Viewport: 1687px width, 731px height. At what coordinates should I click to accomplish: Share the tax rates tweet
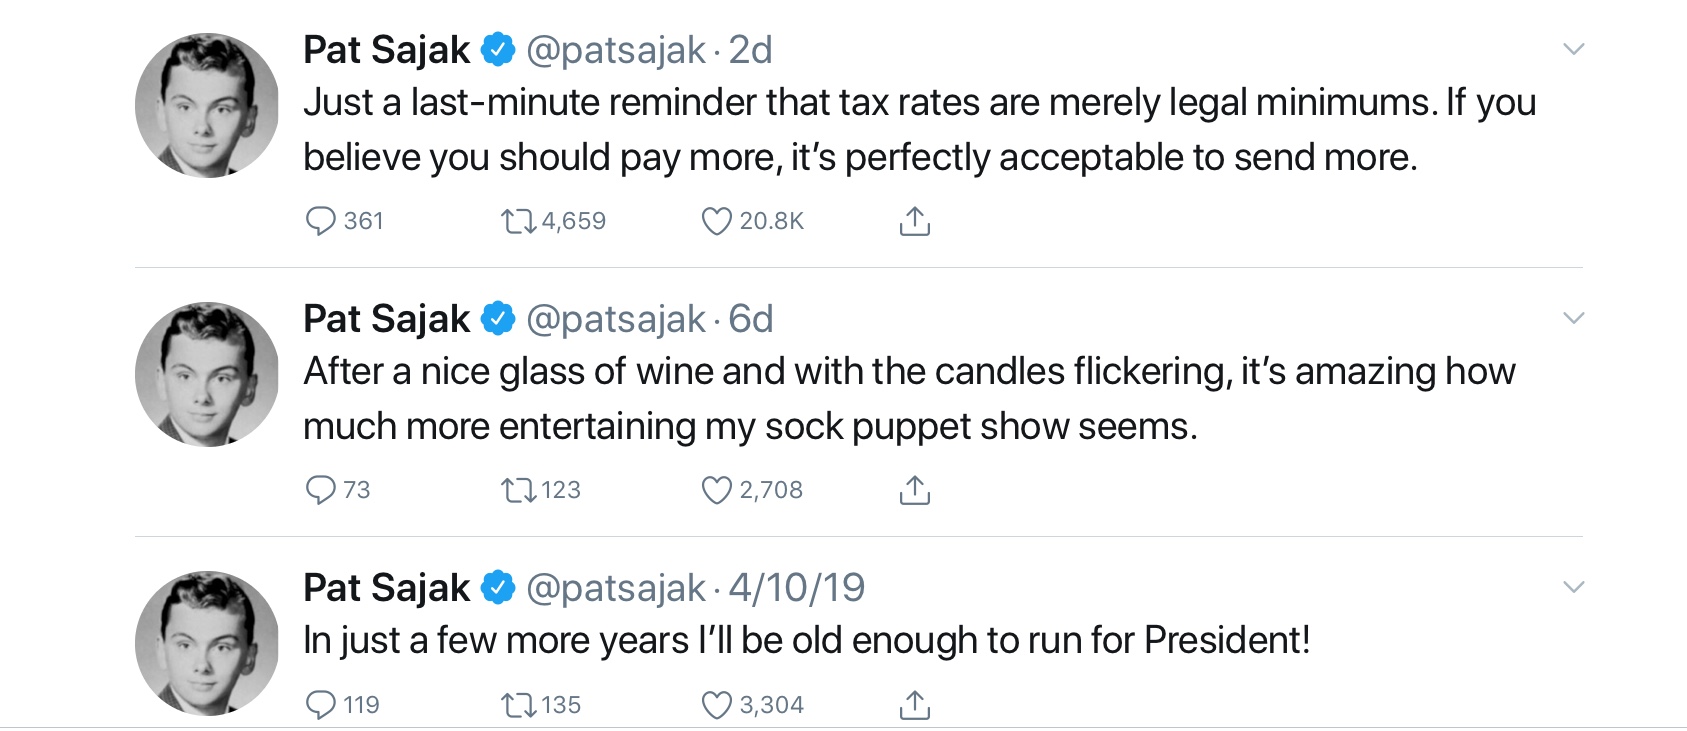pyautogui.click(x=914, y=221)
